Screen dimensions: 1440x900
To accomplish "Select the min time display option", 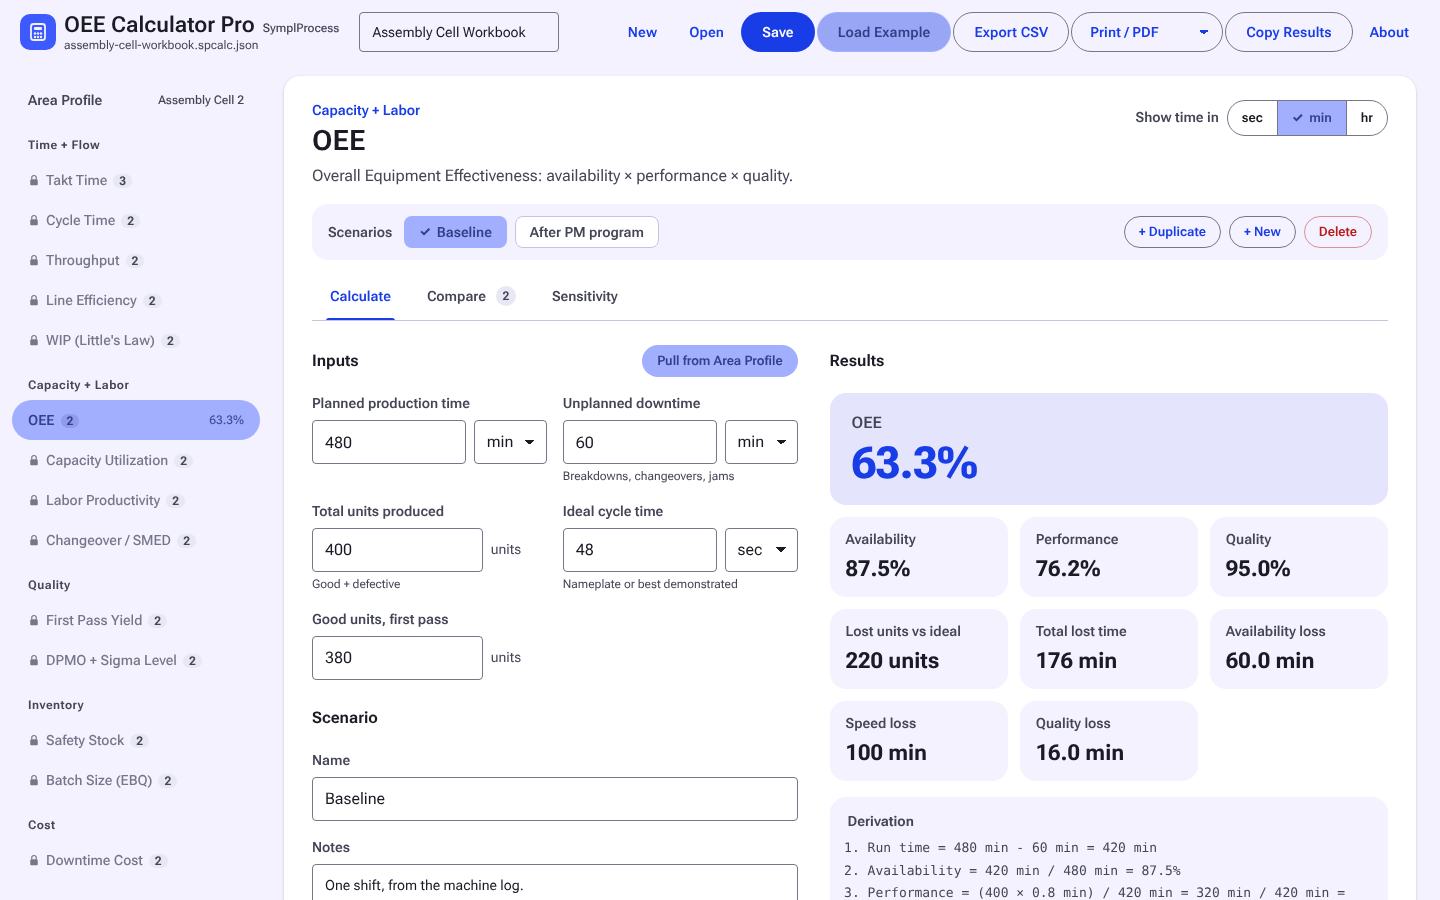I will (x=1312, y=118).
